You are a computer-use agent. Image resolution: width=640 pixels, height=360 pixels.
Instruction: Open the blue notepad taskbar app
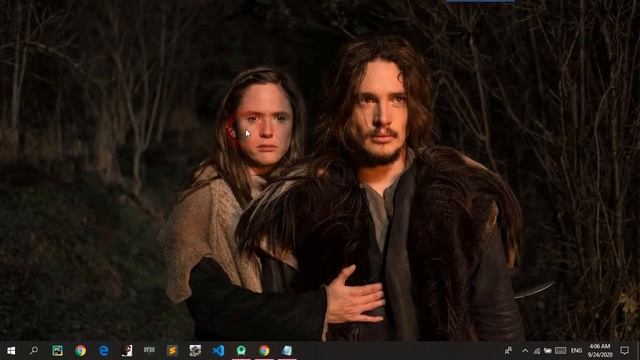point(287,351)
